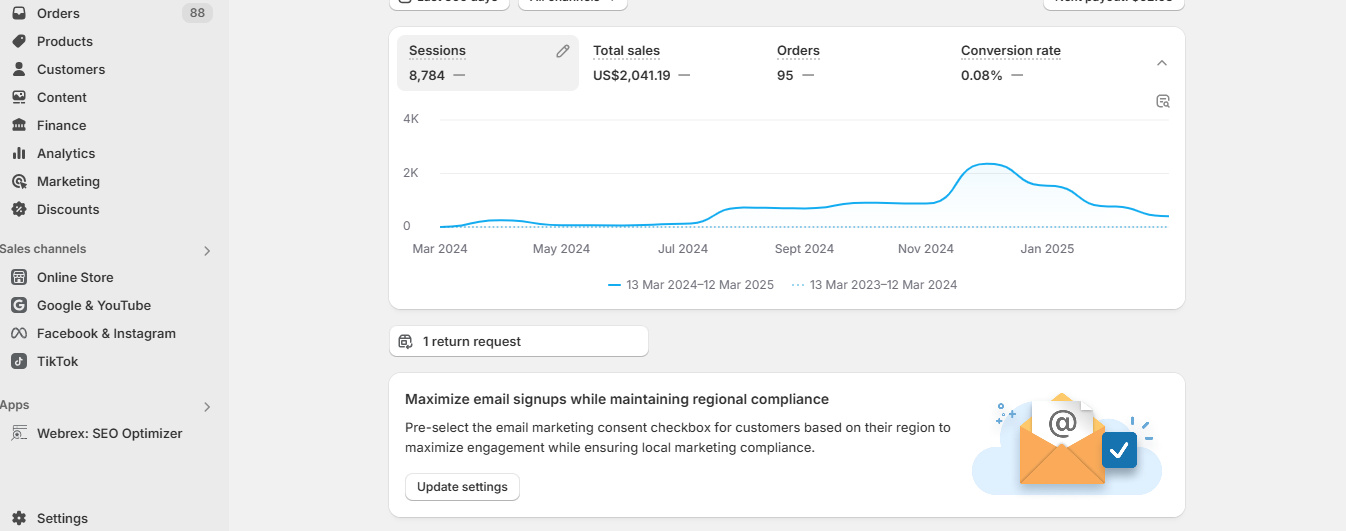The width and height of the screenshot is (1346, 531).
Task: Click the TikTok channel icon
Action: tap(18, 361)
